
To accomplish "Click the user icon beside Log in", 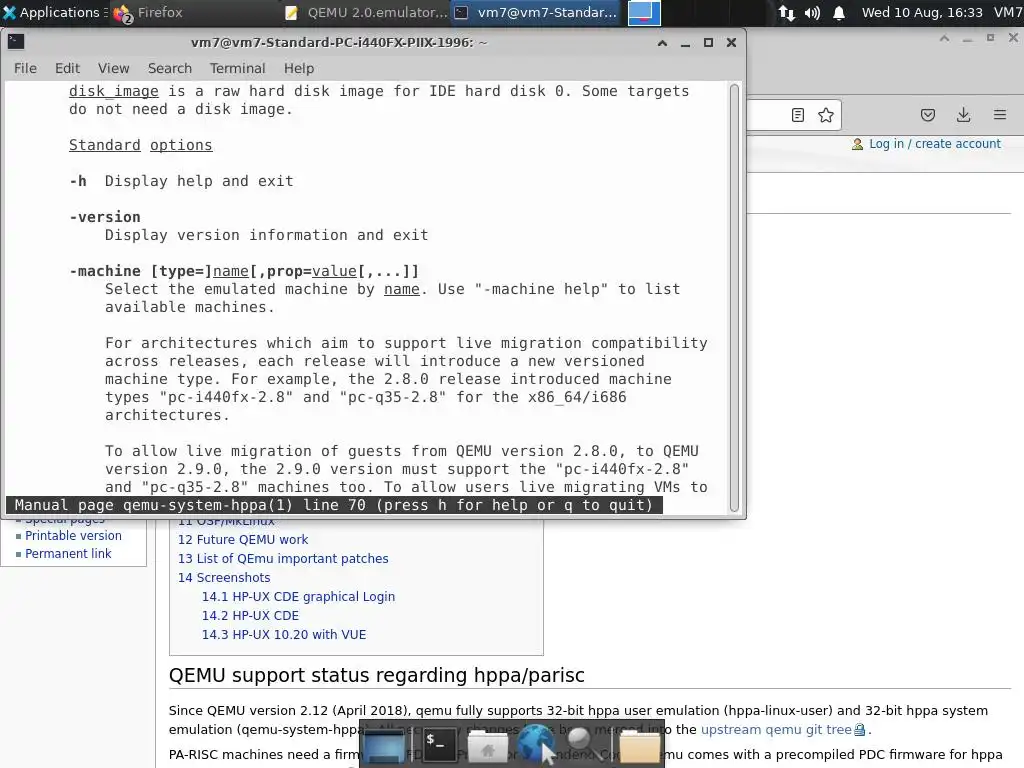I will click(x=857, y=144).
